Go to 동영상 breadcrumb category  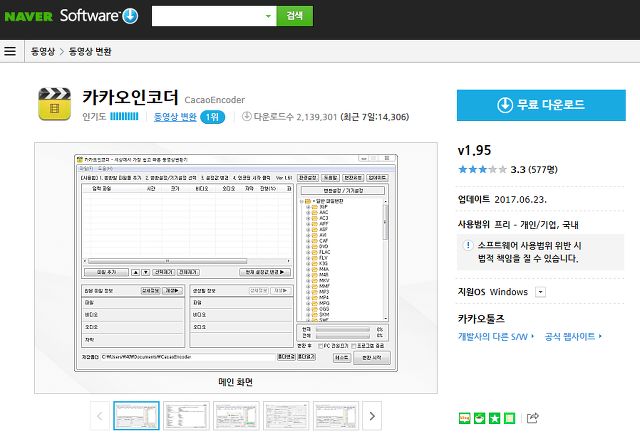pyautogui.click(x=43, y=51)
